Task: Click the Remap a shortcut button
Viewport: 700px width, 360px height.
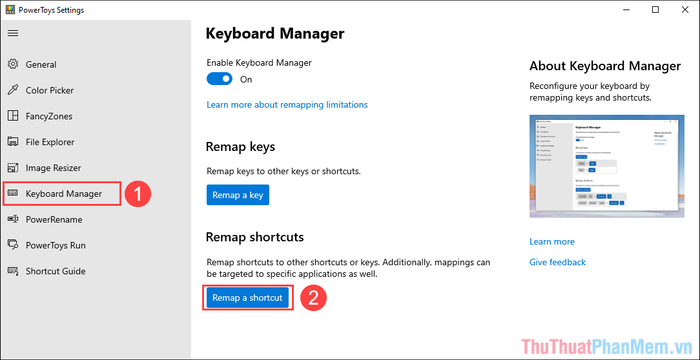Action: click(247, 297)
